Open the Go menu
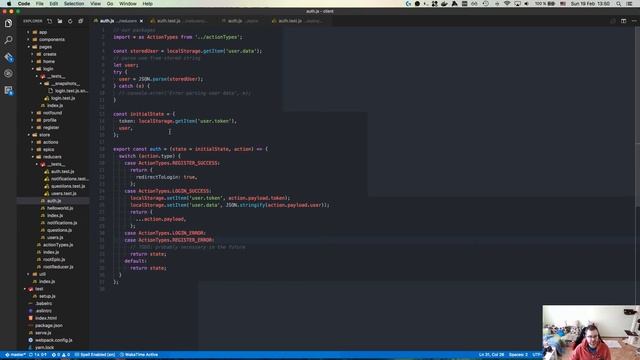This screenshot has height=360, width=640. [110, 4]
